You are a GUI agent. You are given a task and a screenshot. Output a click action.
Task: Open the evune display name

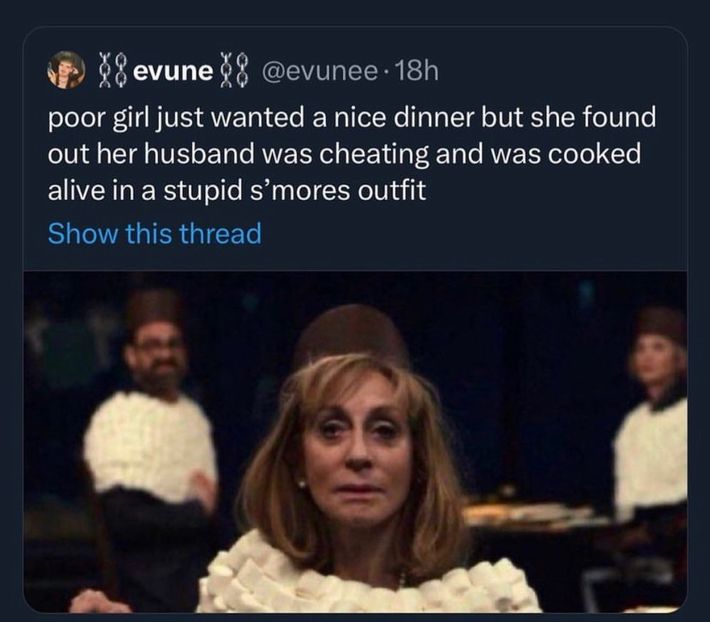[173, 71]
